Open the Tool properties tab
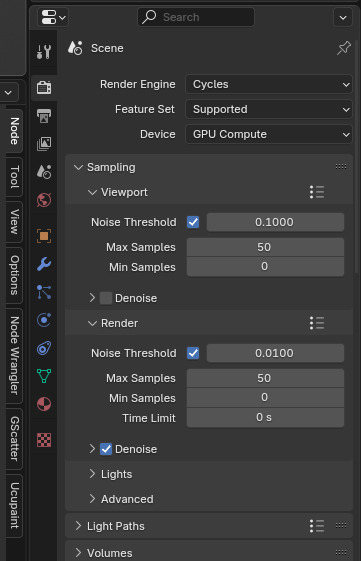The width and height of the screenshot is (361, 561). 44,53
